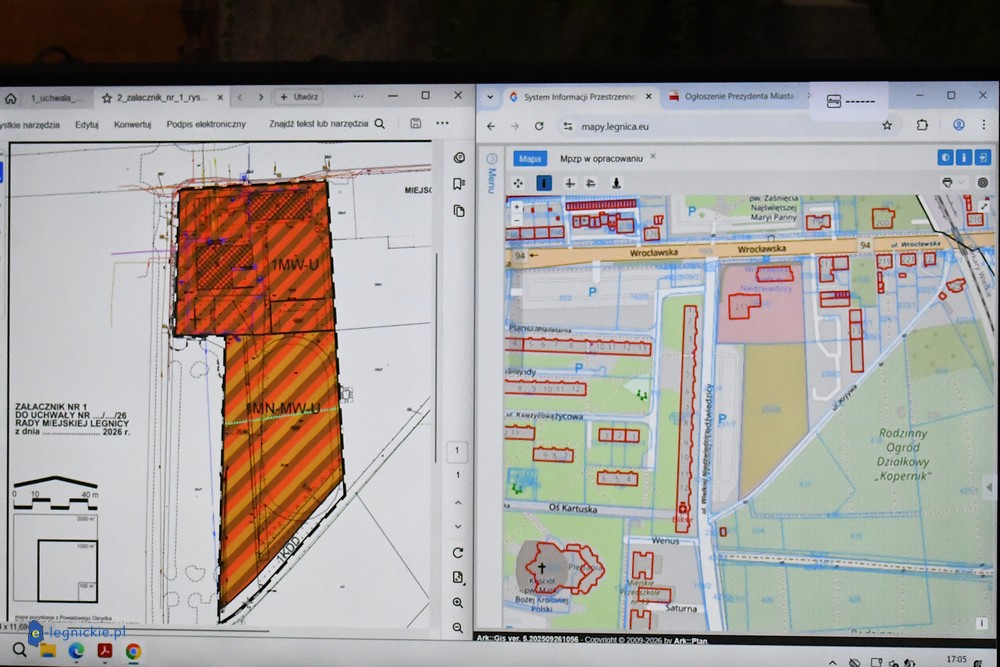Click the Utwórz button in the PDF reader

pyautogui.click(x=300, y=97)
